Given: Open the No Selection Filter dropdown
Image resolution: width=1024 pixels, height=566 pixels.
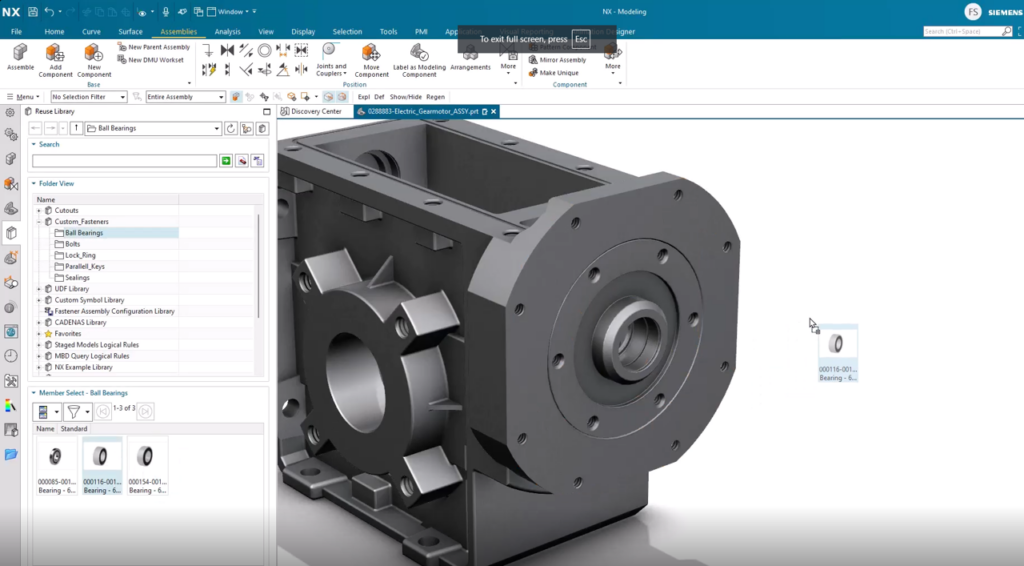Looking at the screenshot, I should point(89,97).
